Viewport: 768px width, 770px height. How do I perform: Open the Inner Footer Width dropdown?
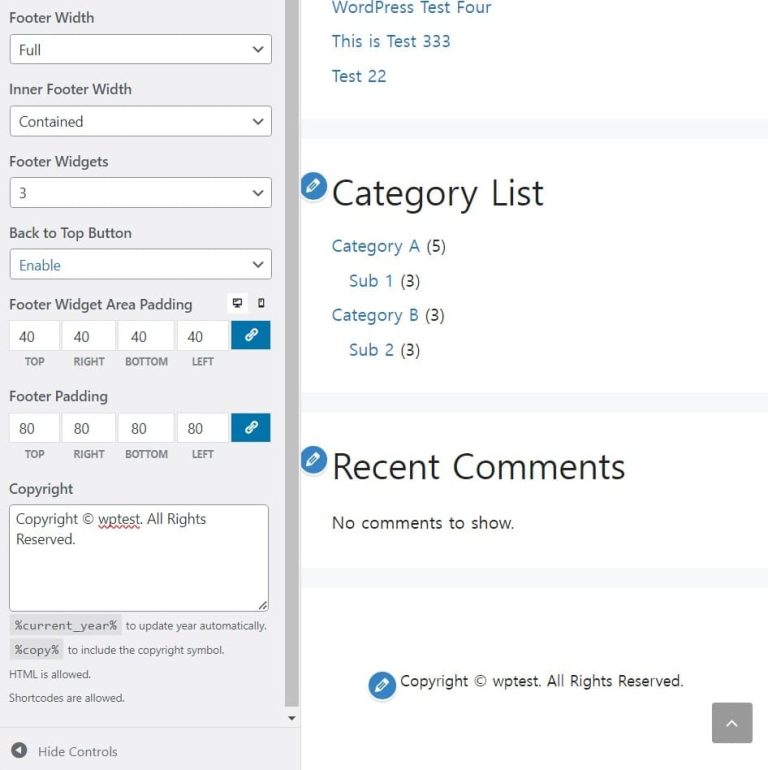140,122
